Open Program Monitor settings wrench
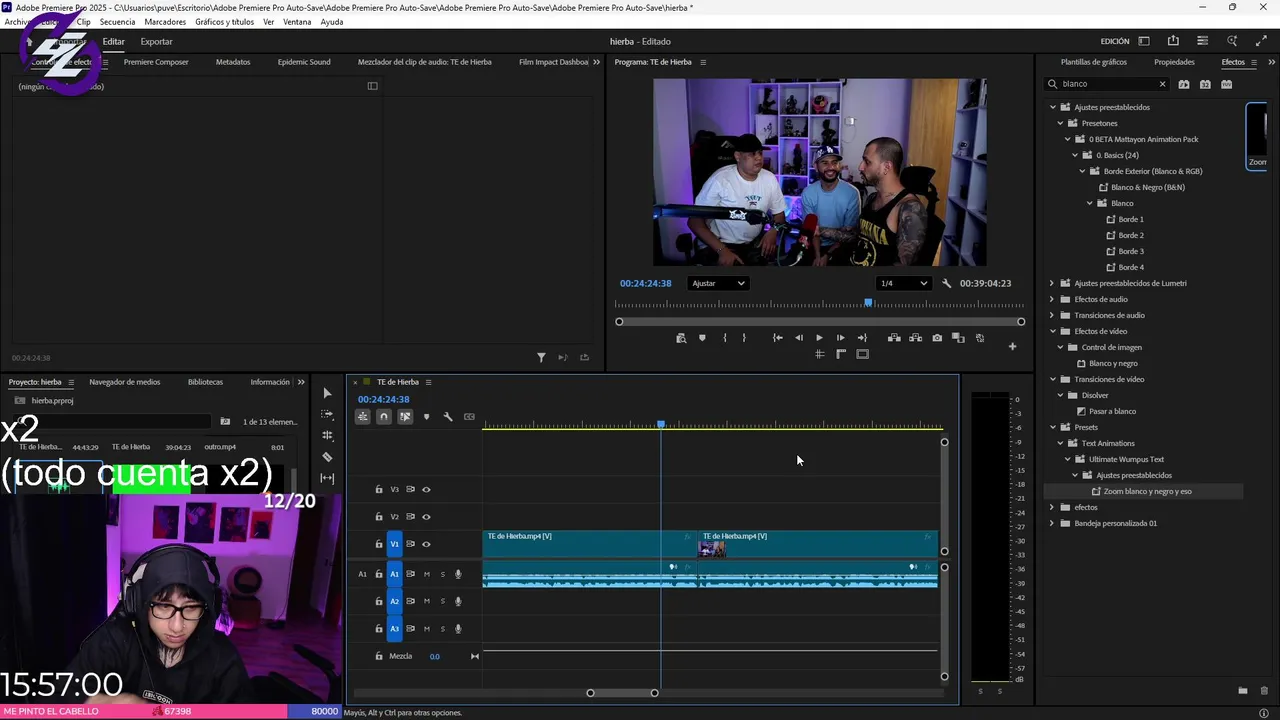The width and height of the screenshot is (1280, 720). pyautogui.click(x=946, y=283)
